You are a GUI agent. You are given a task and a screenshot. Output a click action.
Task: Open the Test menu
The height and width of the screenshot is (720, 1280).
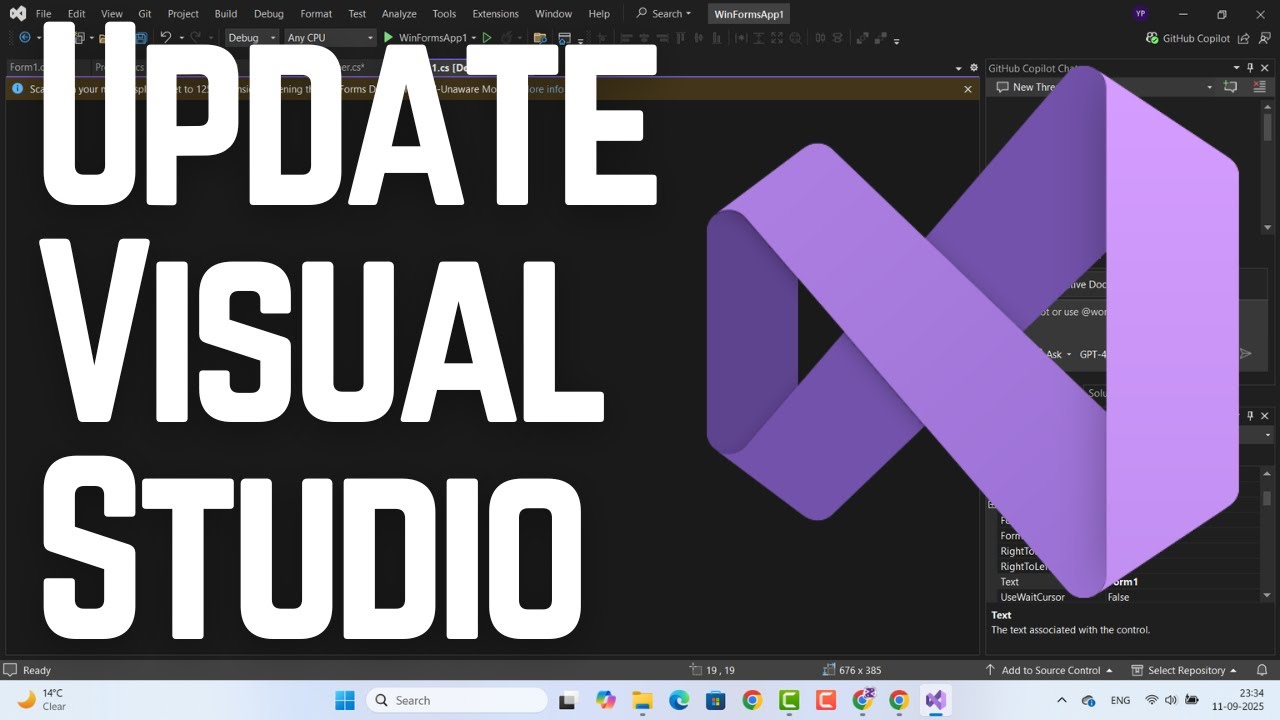tap(357, 14)
